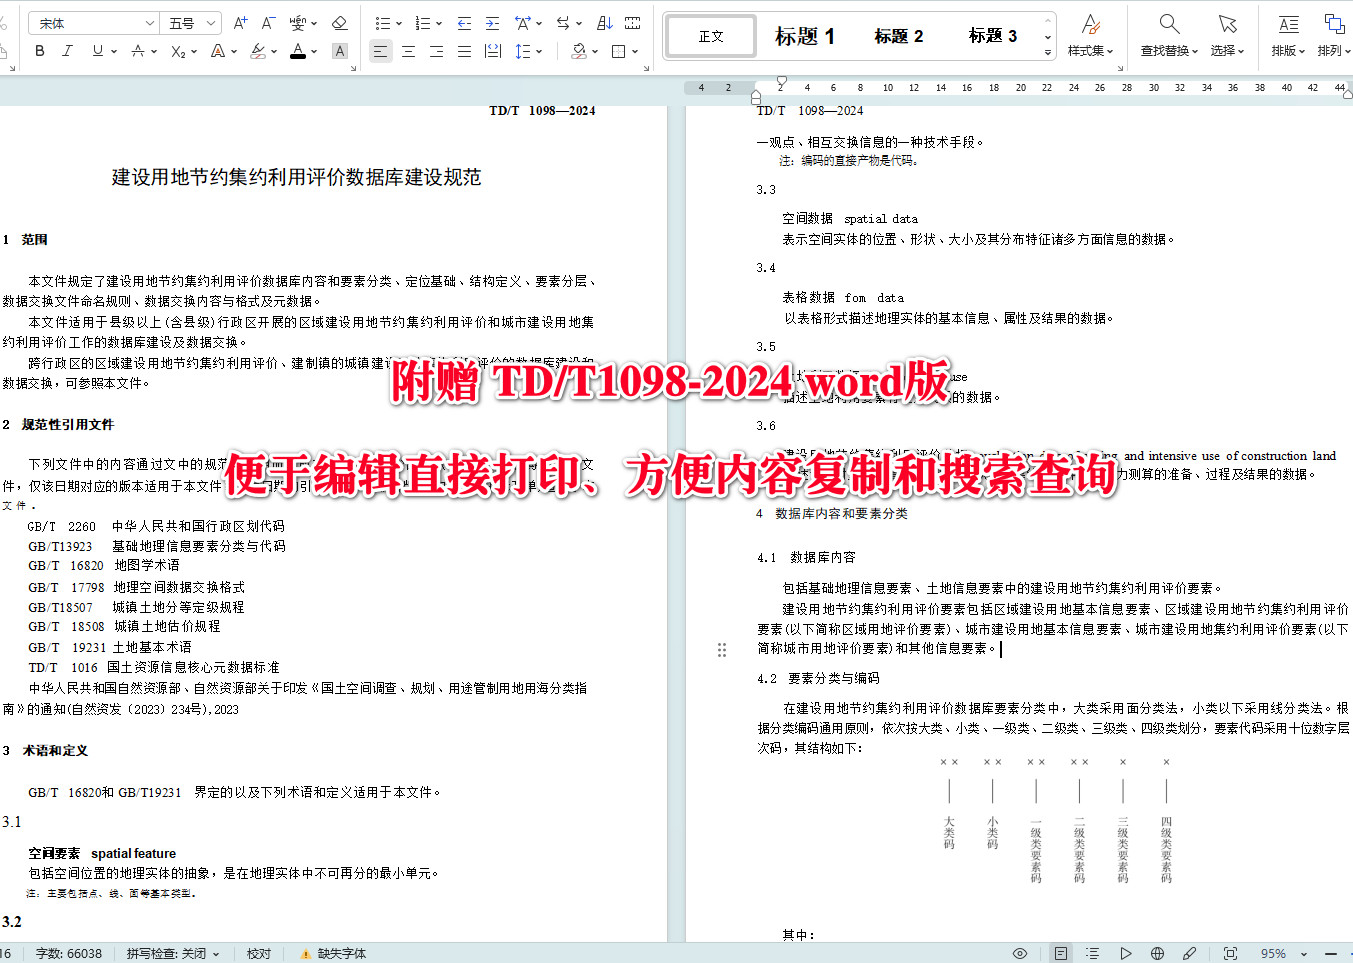
Task: Apply the 正文 body style
Action: pos(711,36)
